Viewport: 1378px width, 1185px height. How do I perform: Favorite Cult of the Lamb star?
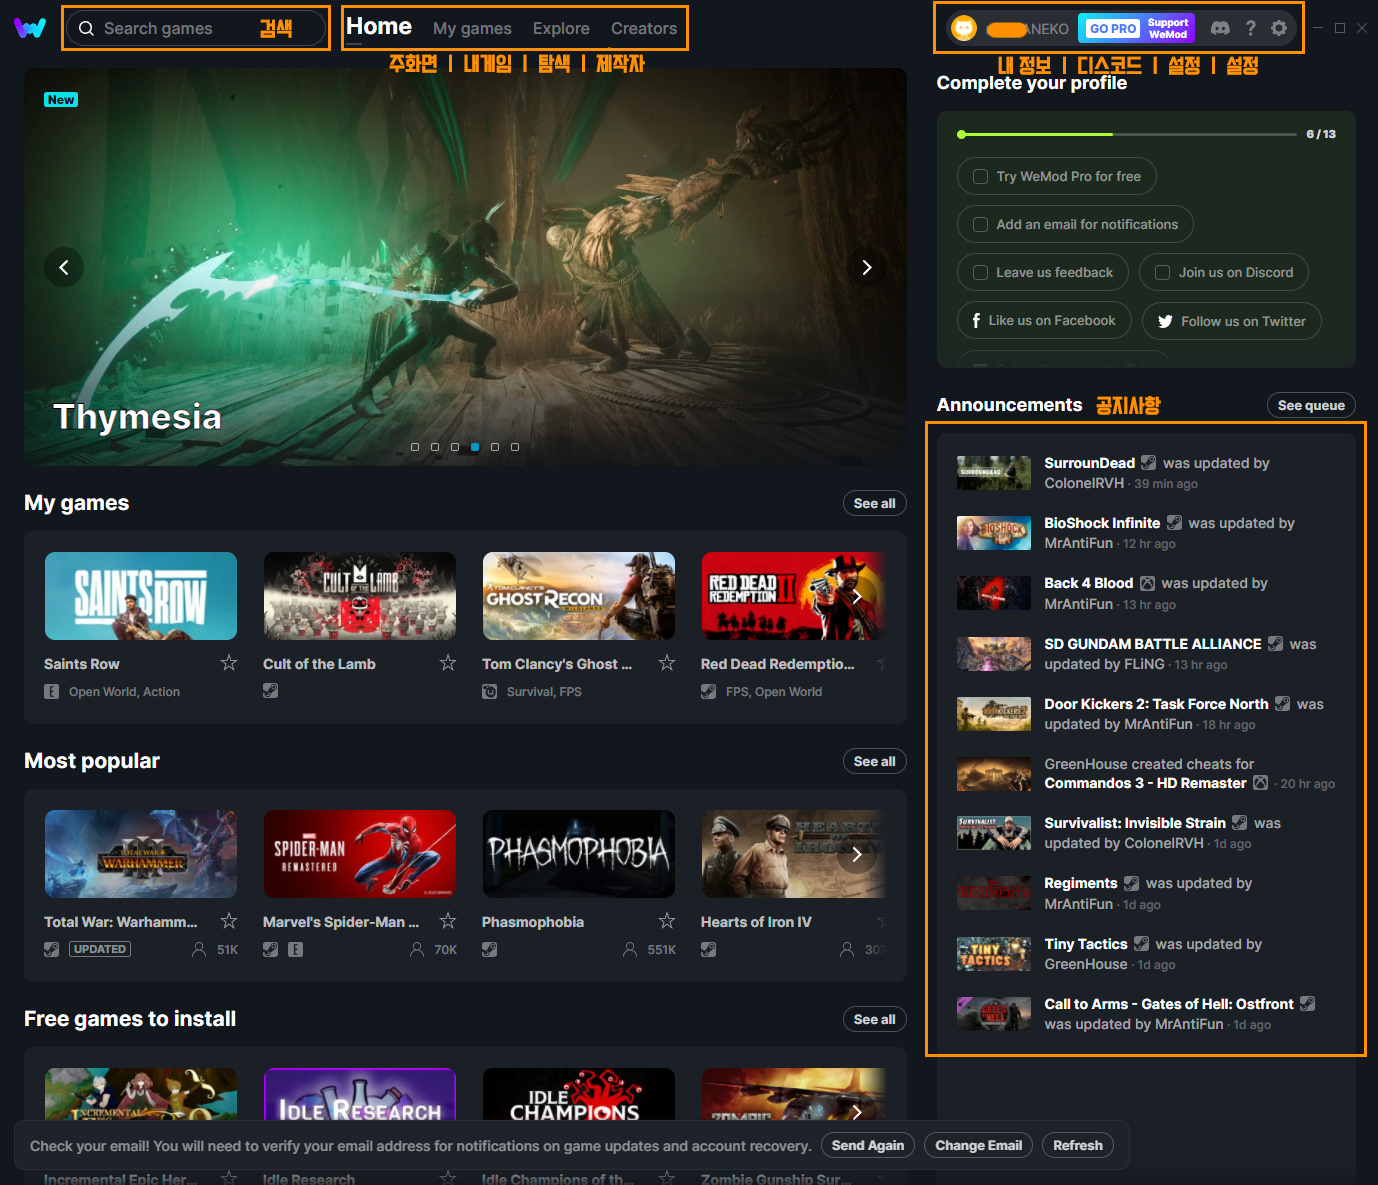pyautogui.click(x=448, y=663)
